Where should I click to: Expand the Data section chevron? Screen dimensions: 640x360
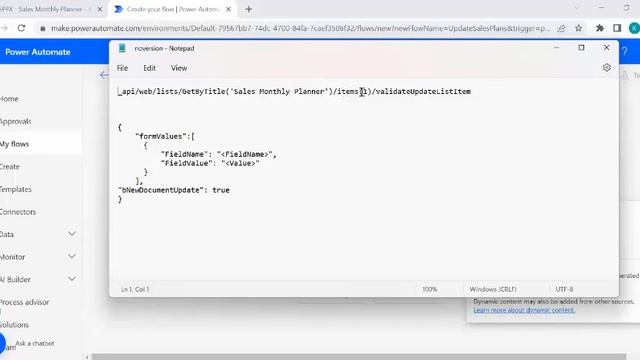(72, 234)
